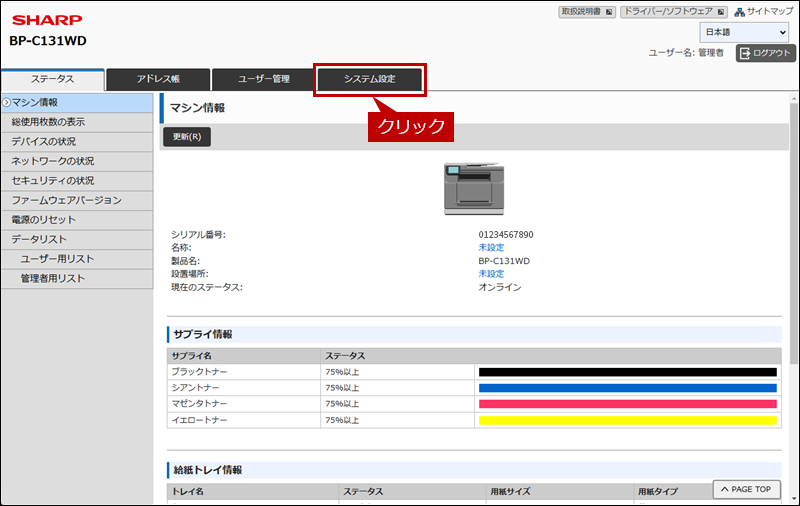Click the cyan toner level bar

pos(628,388)
